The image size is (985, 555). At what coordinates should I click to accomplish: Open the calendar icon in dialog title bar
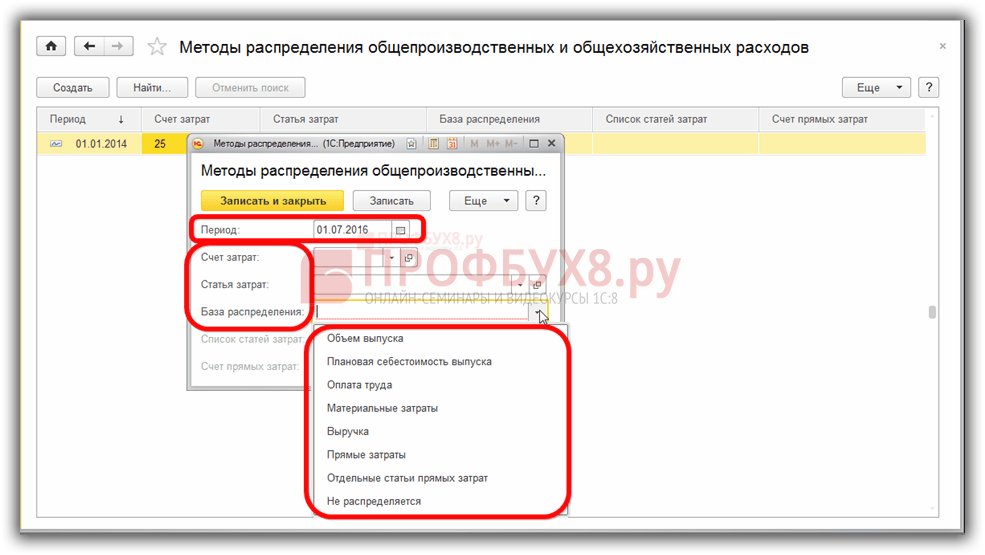[452, 144]
